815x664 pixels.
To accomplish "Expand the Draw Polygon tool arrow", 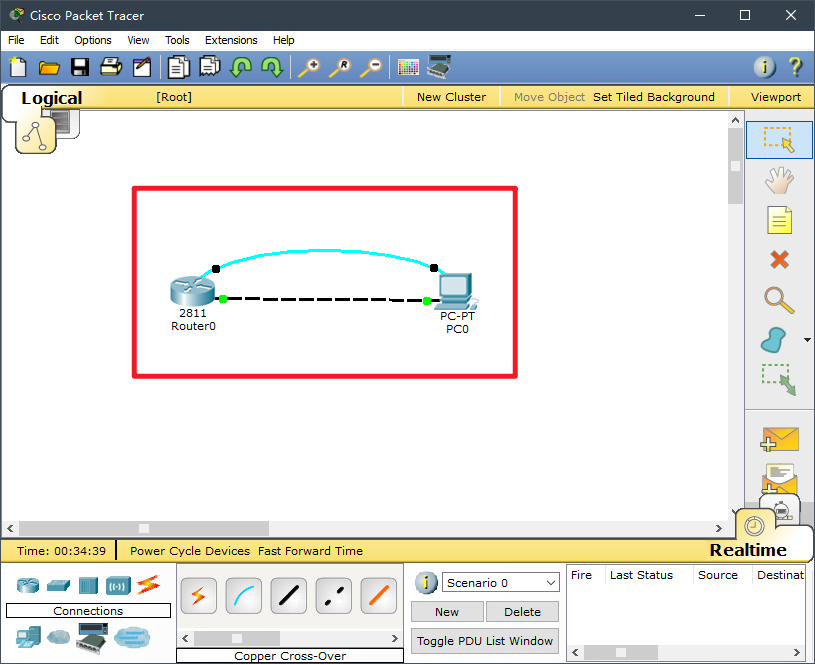I will pos(807,340).
